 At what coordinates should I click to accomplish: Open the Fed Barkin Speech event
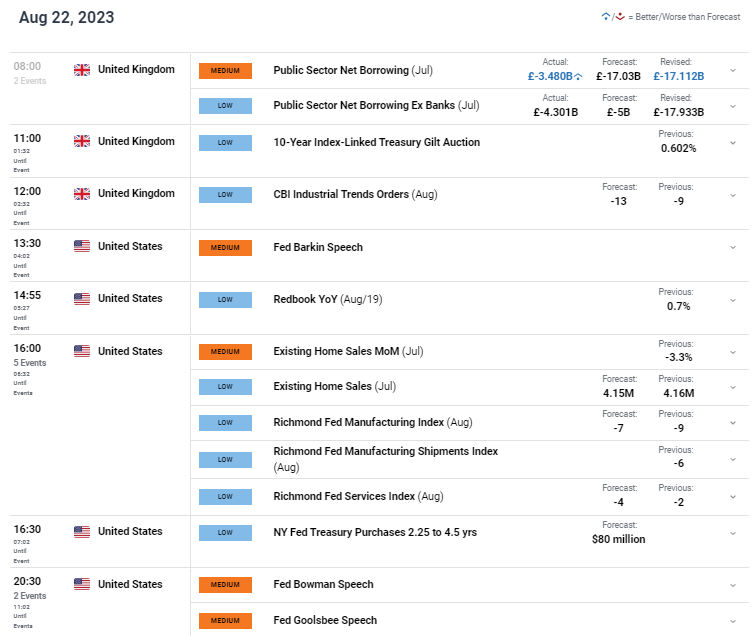tap(318, 247)
